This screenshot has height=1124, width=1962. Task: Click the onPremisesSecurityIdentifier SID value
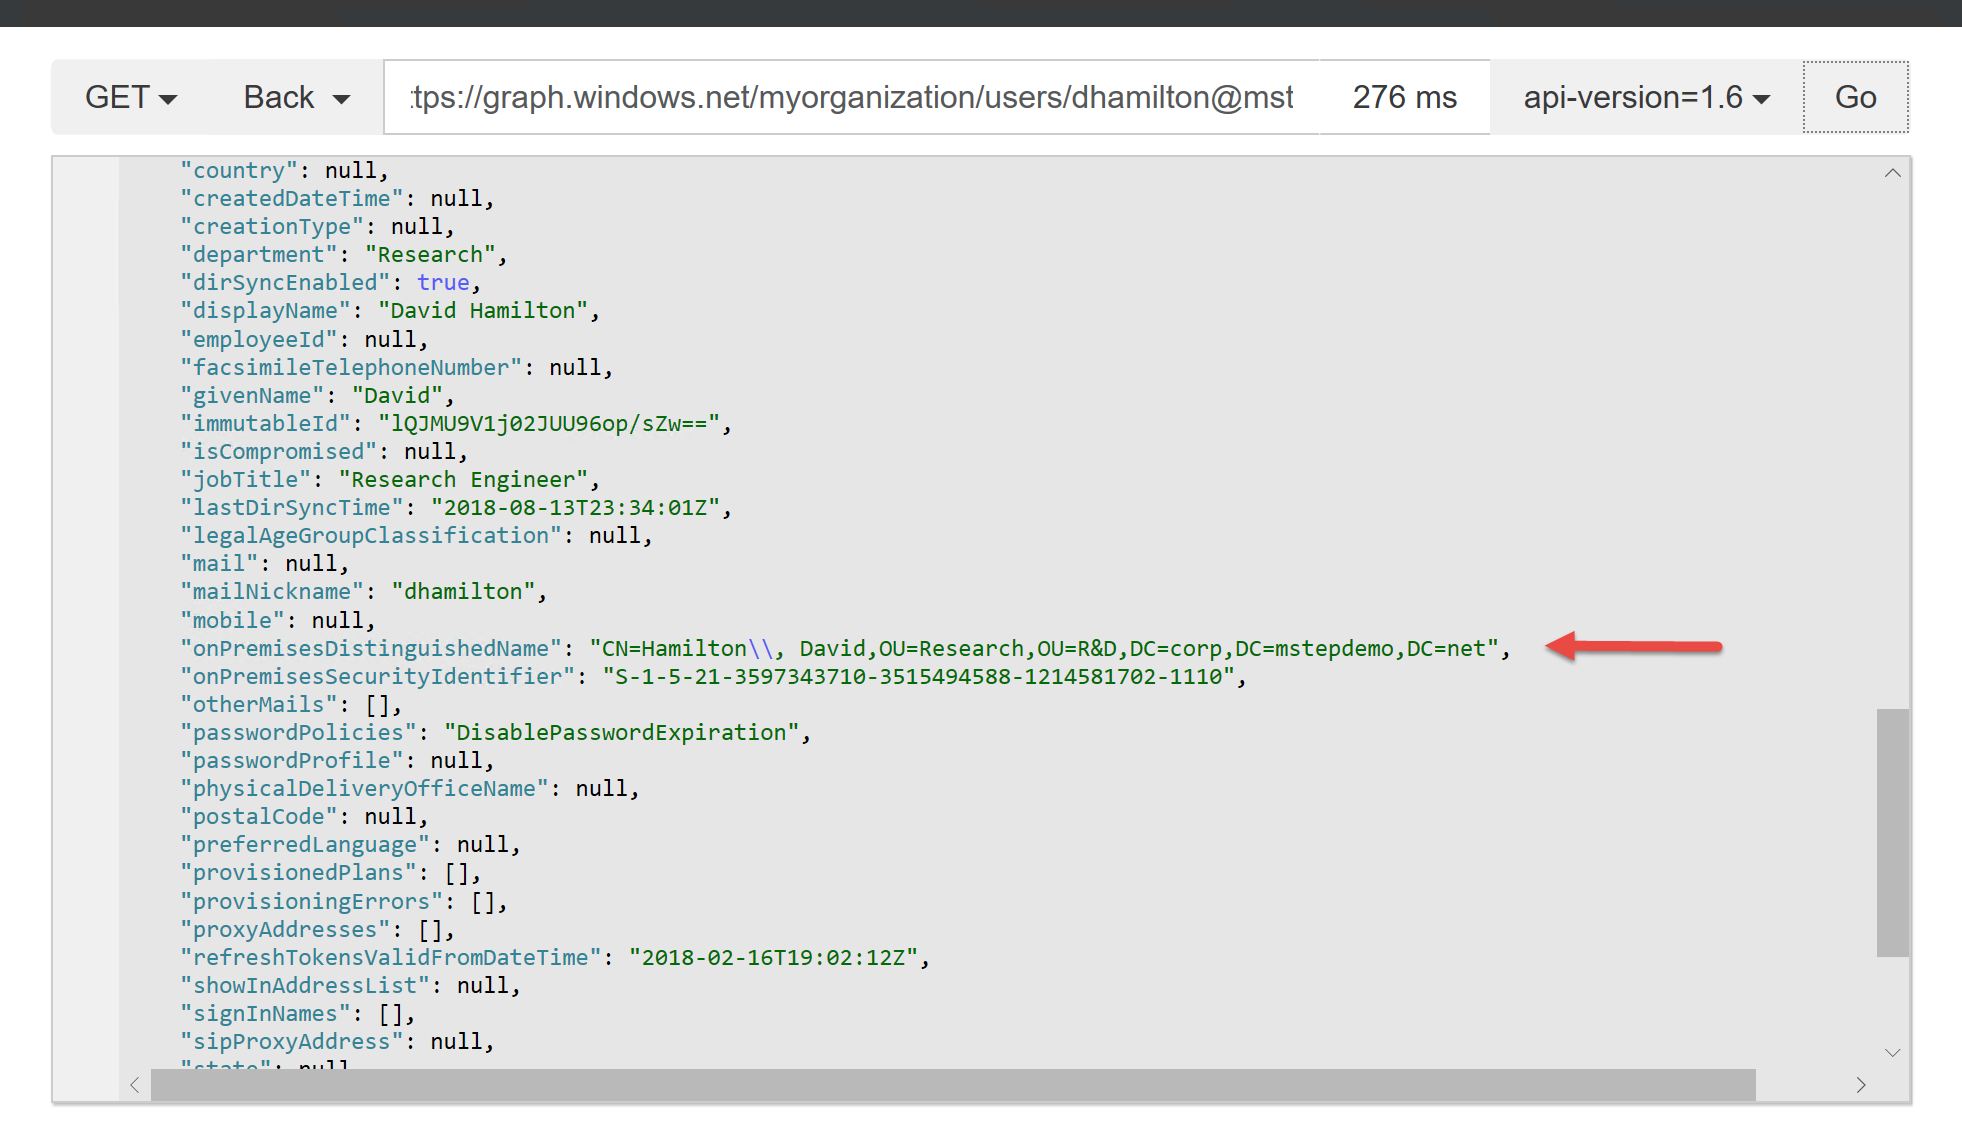918,677
